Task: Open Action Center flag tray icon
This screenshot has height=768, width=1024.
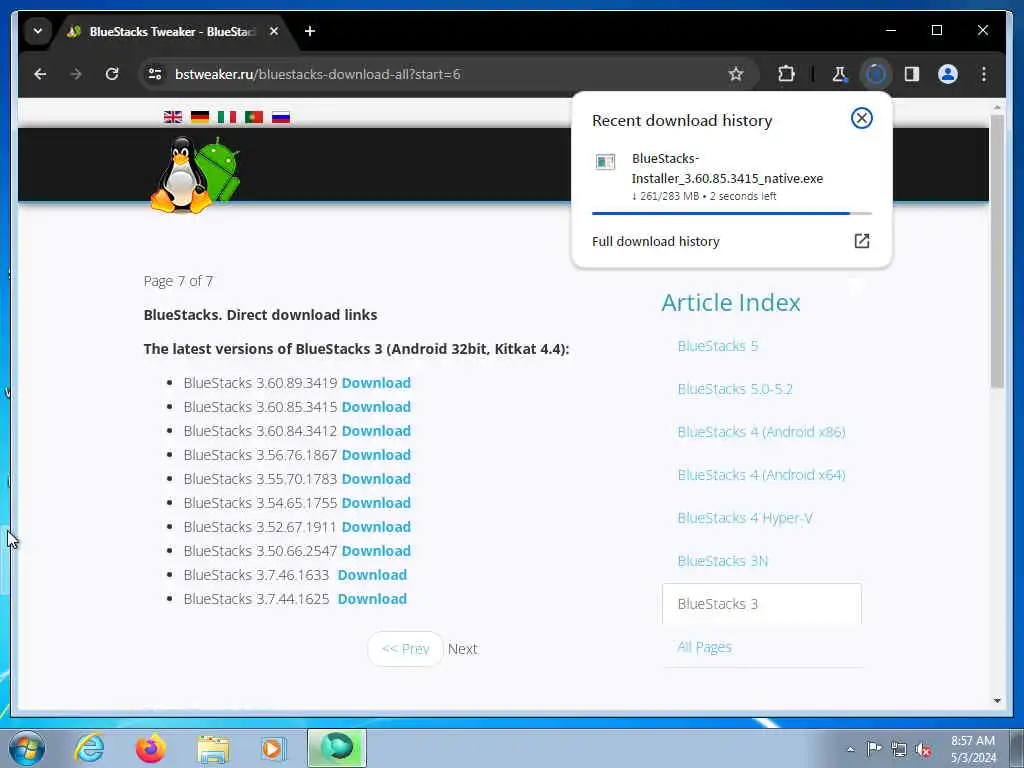Action: (x=874, y=748)
